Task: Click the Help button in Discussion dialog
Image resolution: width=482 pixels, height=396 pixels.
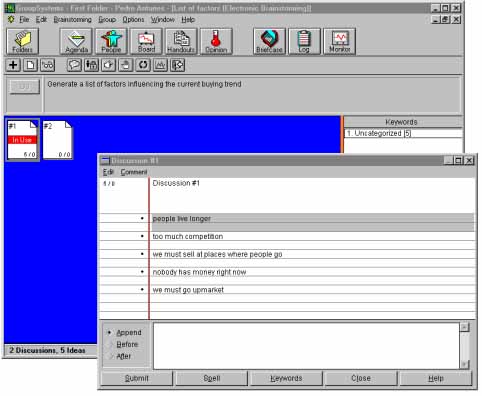Action: pos(436,378)
